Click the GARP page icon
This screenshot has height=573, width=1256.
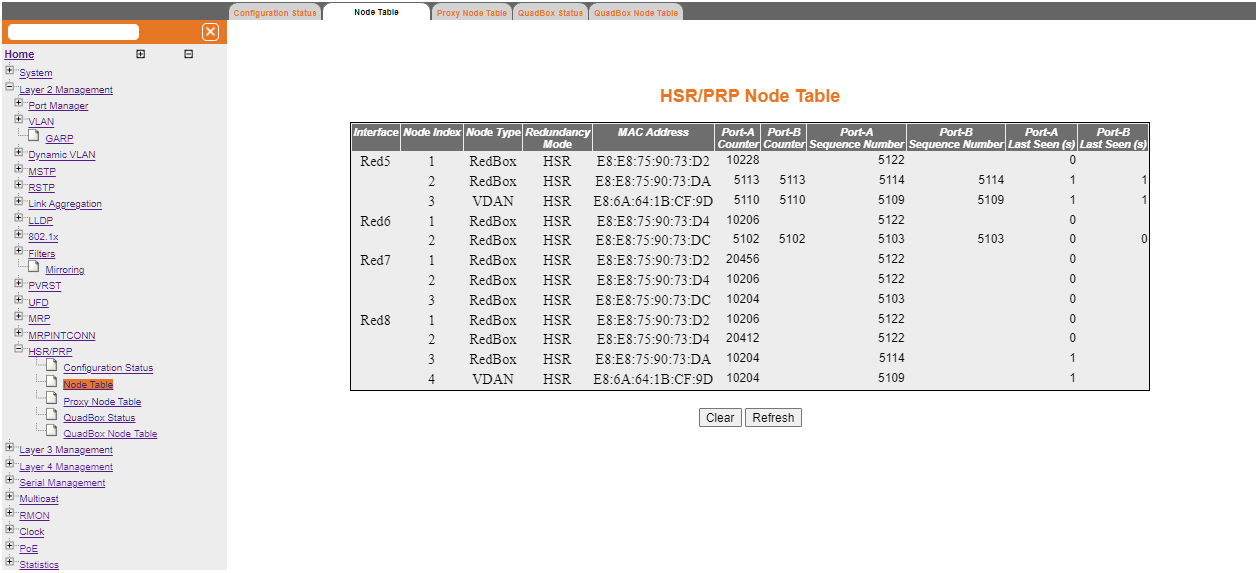point(34,137)
